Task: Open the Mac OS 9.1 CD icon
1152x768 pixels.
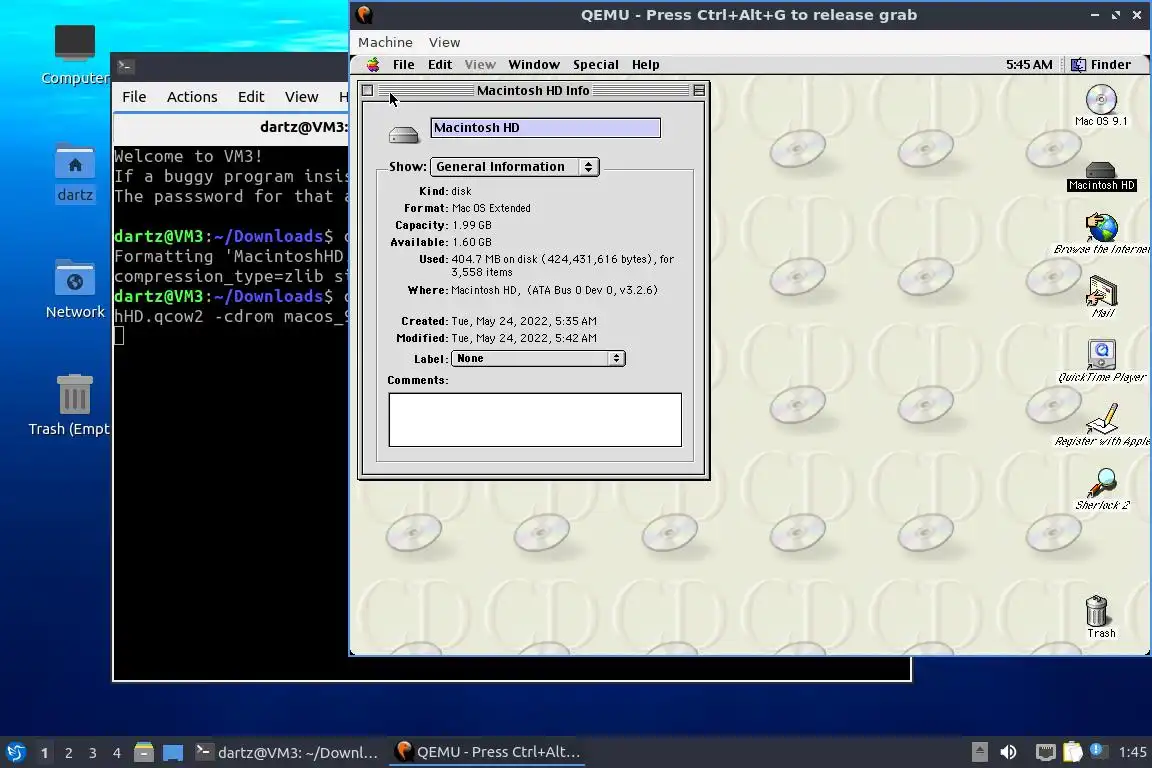Action: (x=1101, y=100)
